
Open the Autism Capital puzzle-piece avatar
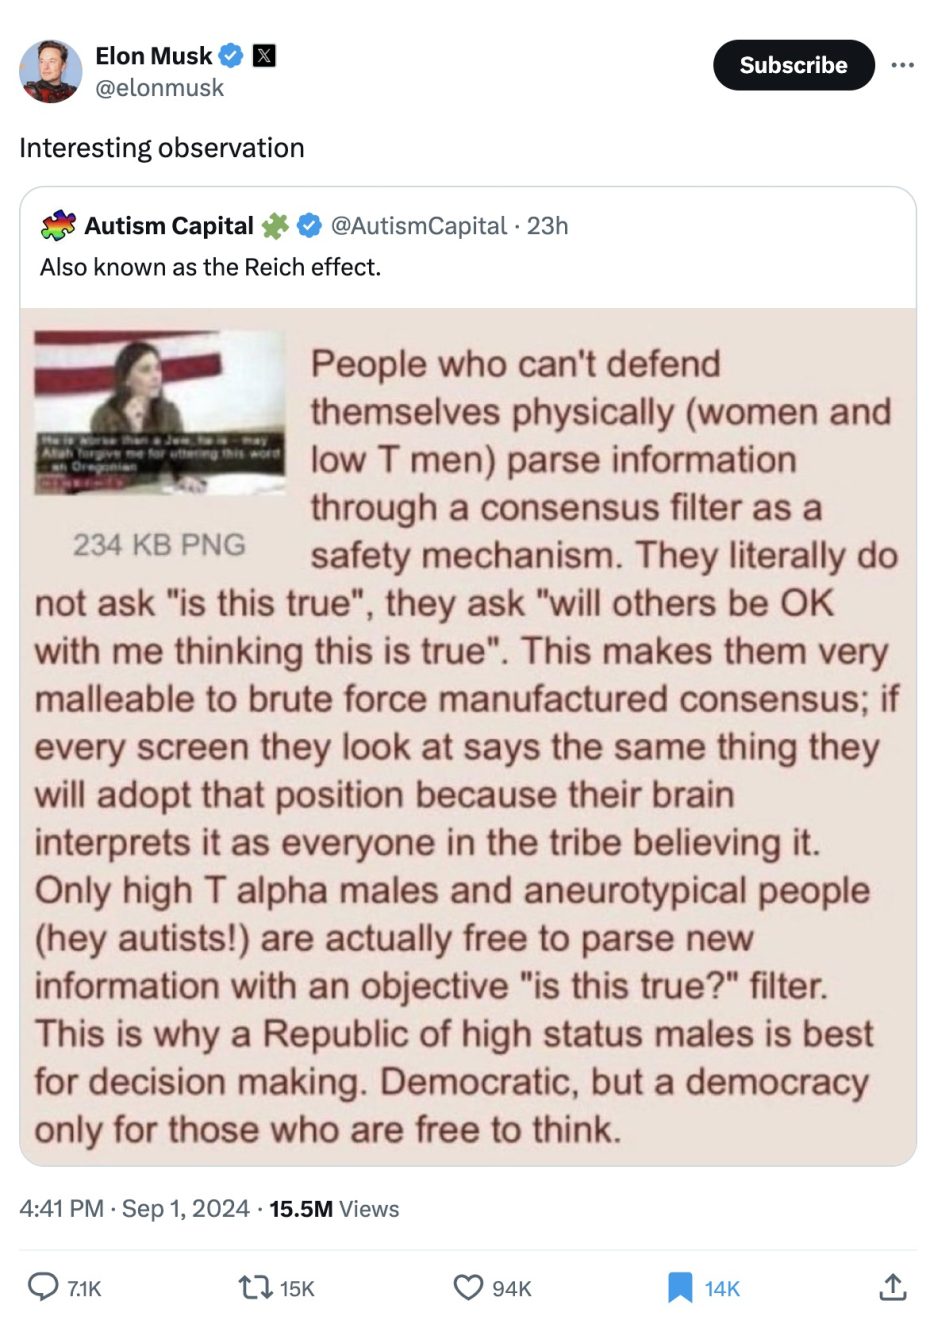click(x=58, y=226)
